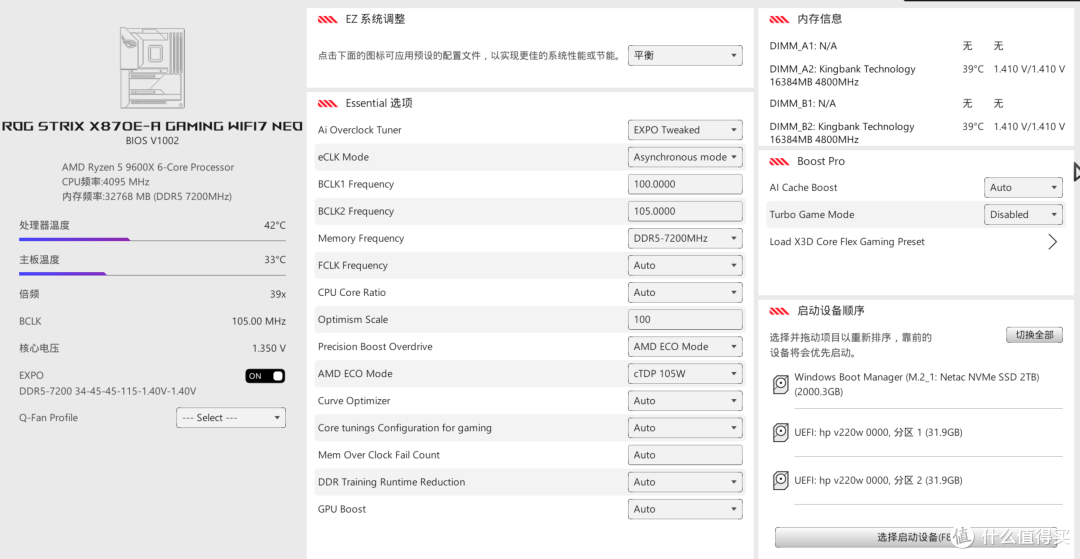Click the 选择启动设备 button
This screenshot has width=1080, height=559.
(x=916, y=537)
